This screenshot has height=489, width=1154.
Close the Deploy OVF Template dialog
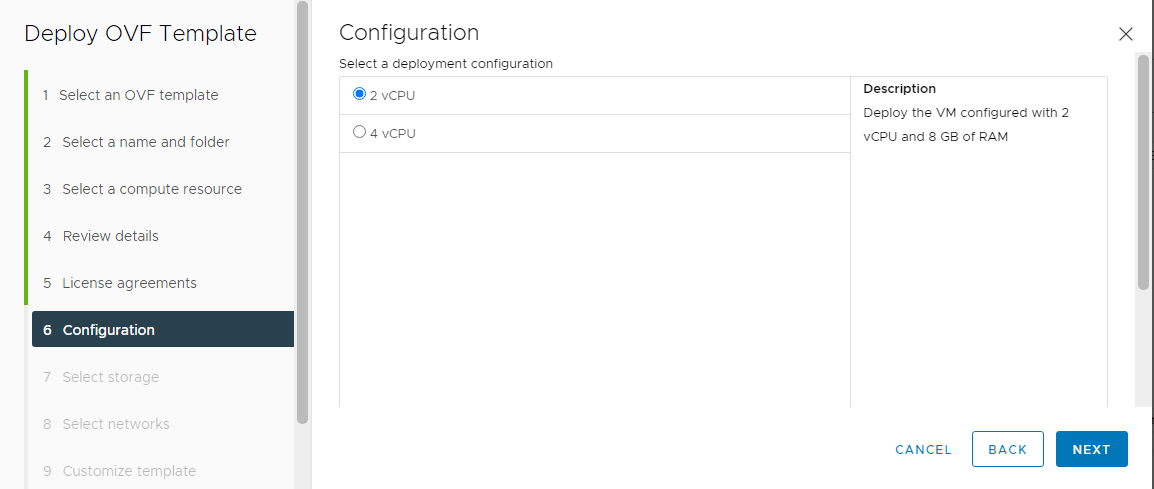tap(1125, 34)
